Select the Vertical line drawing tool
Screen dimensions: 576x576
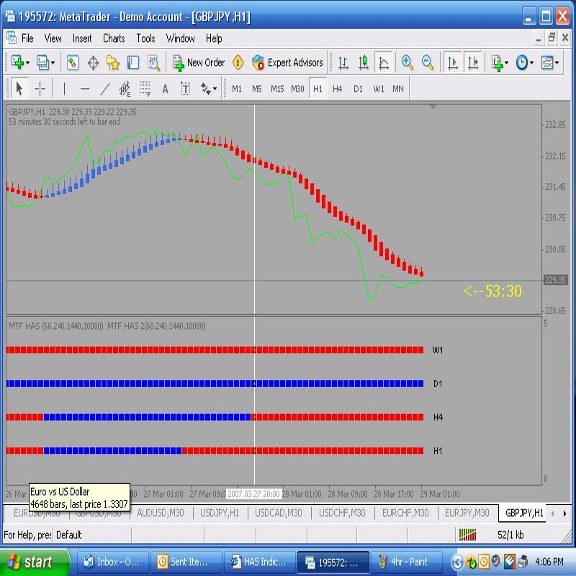point(64,89)
